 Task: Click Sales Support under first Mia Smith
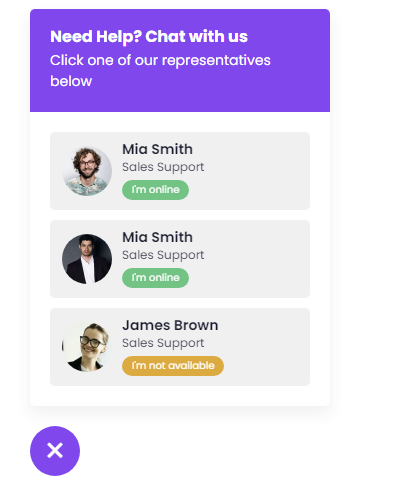[x=163, y=167]
